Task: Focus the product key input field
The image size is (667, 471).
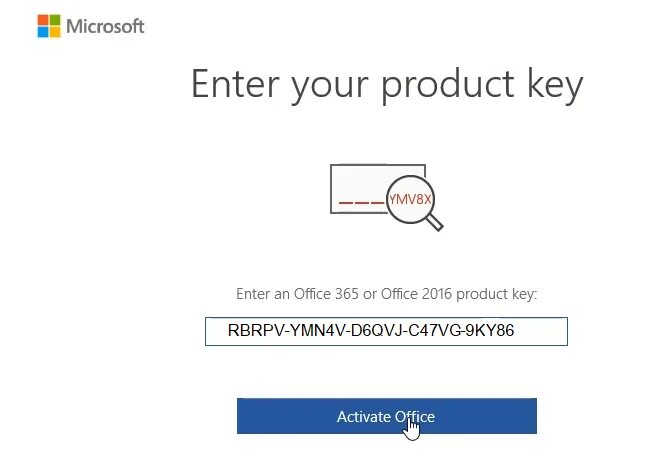Action: (386, 331)
